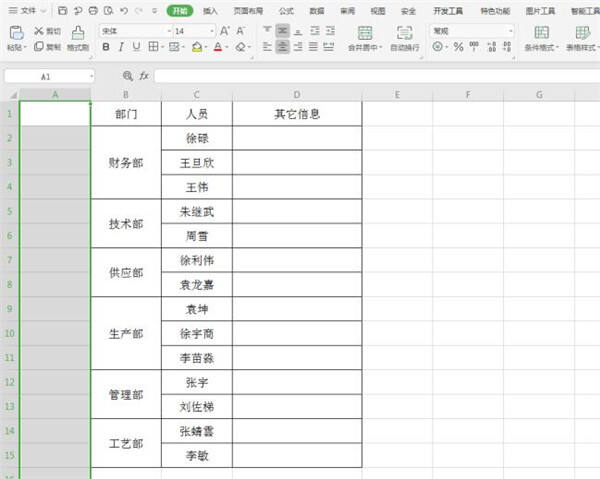Click the Redo arrow
Screen dimensions: 600x479
coord(139,11)
